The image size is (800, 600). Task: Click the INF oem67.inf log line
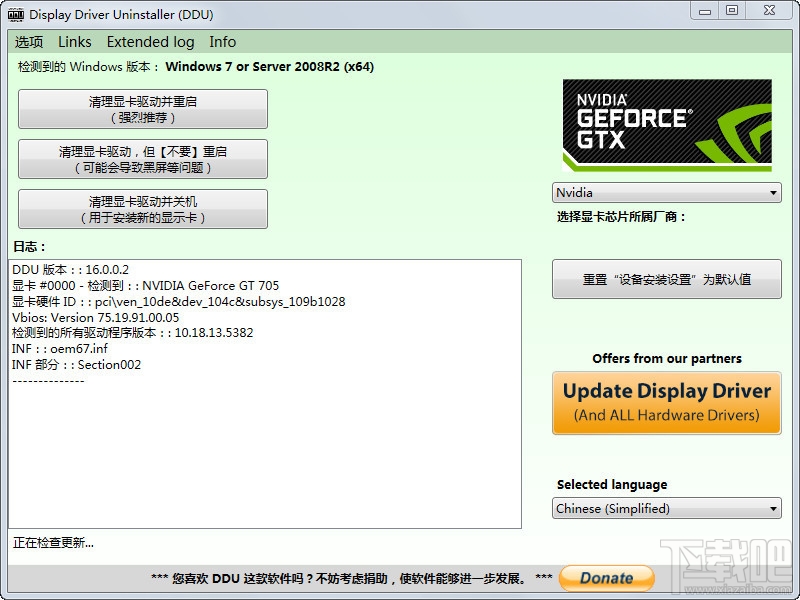click(60, 348)
